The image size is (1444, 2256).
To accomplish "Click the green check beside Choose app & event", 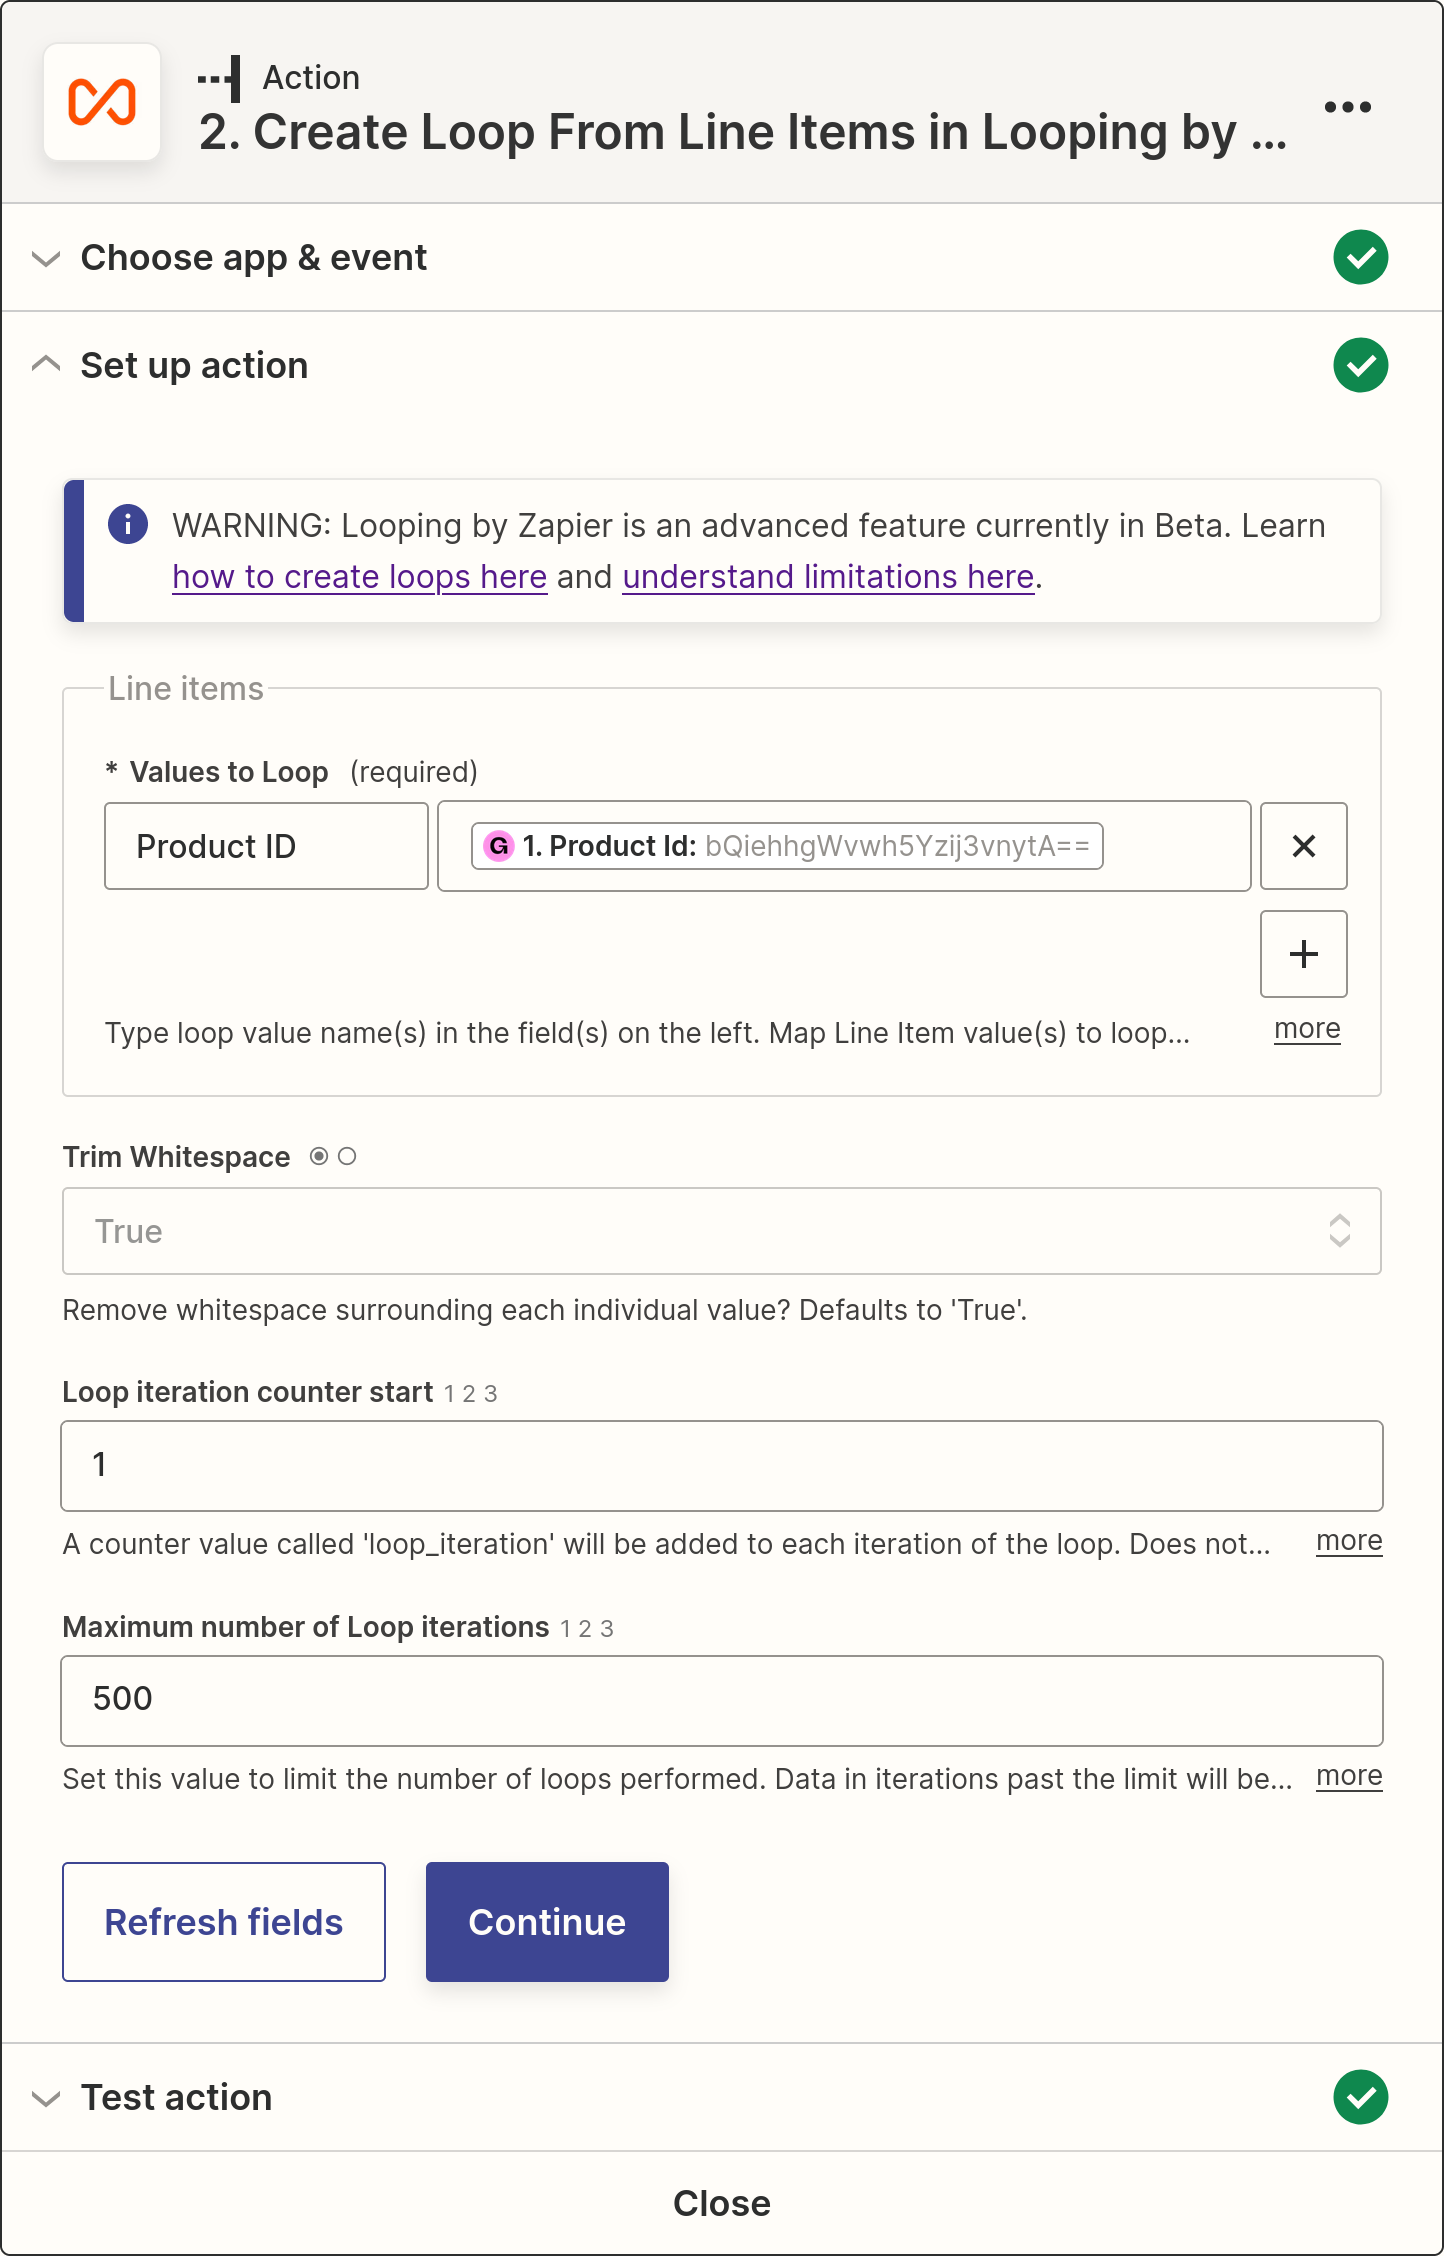I will click(1360, 257).
